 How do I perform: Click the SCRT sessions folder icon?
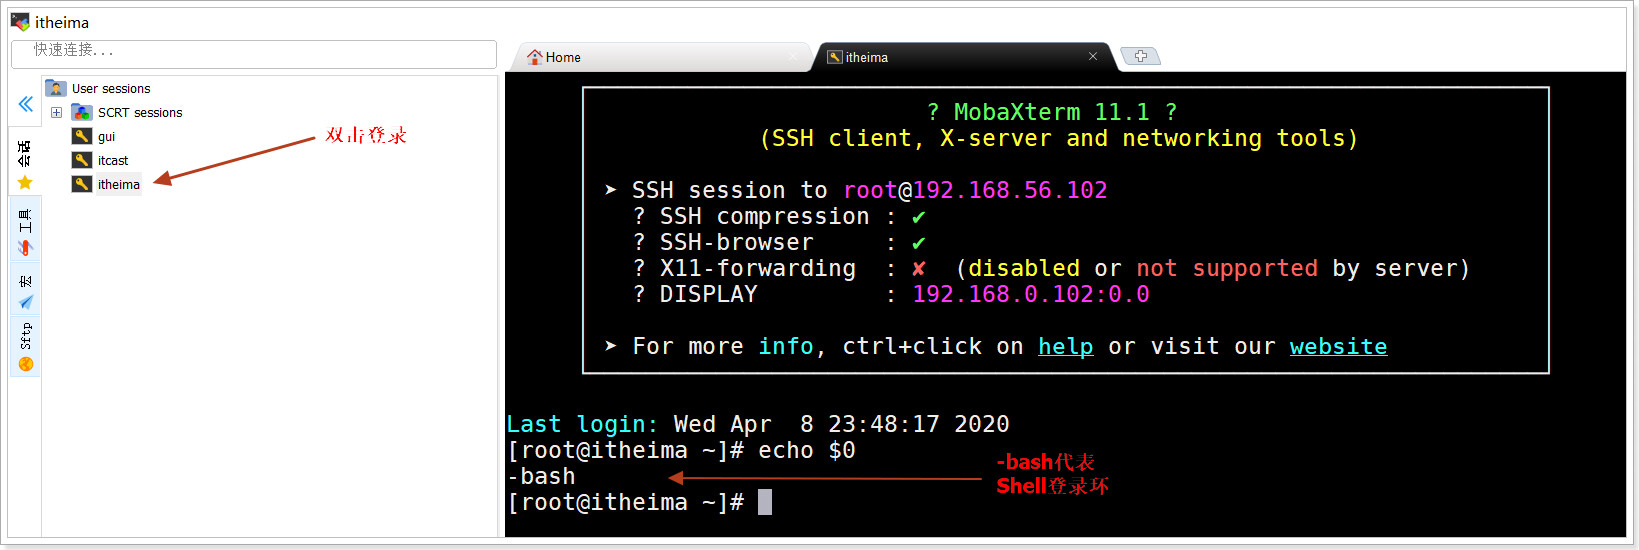(x=82, y=113)
